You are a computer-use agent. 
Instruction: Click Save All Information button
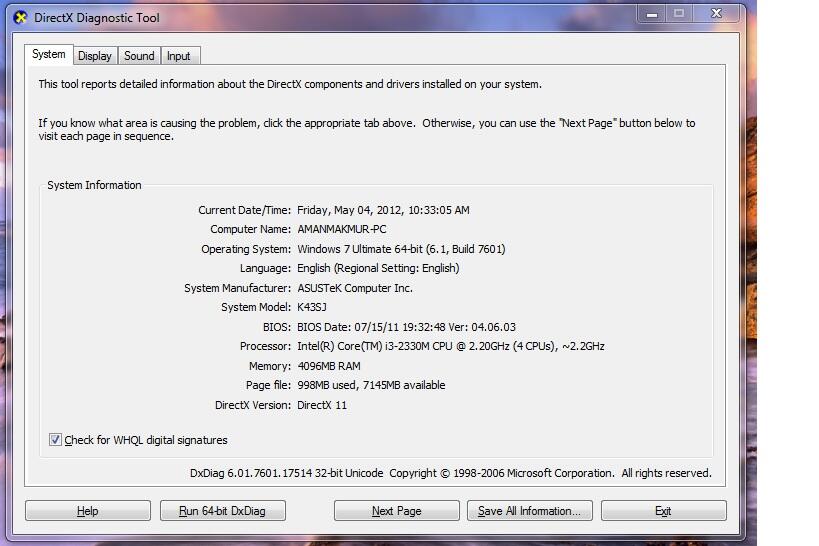click(530, 510)
